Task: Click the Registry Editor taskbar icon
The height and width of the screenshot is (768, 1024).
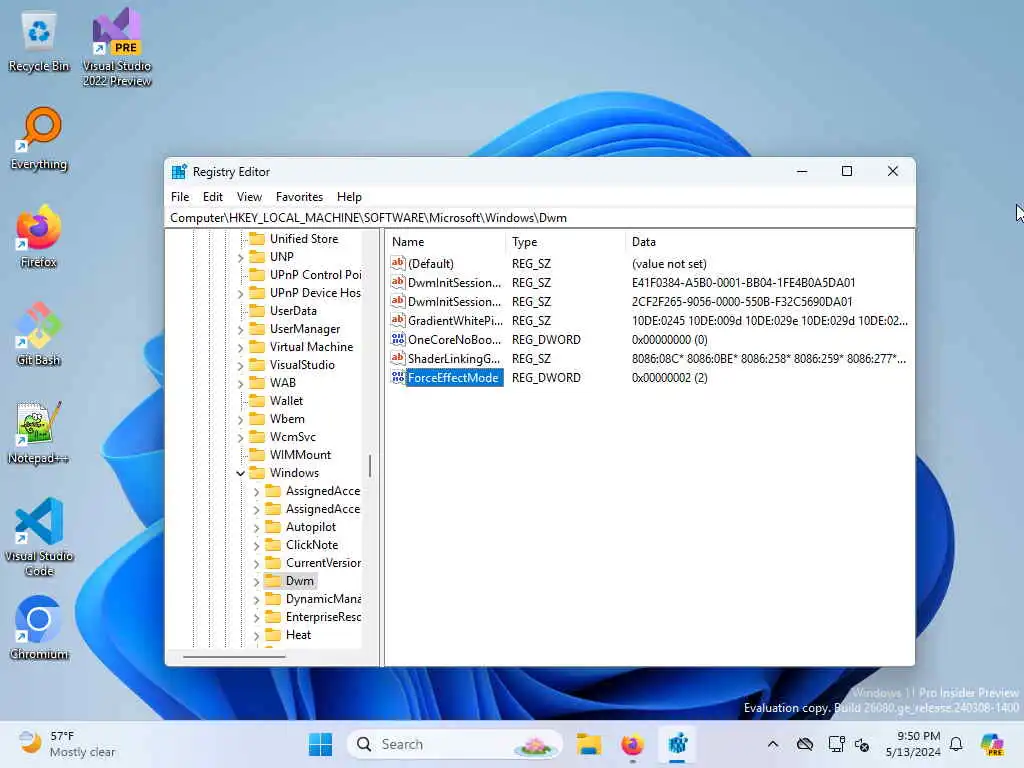Action: coord(677,744)
